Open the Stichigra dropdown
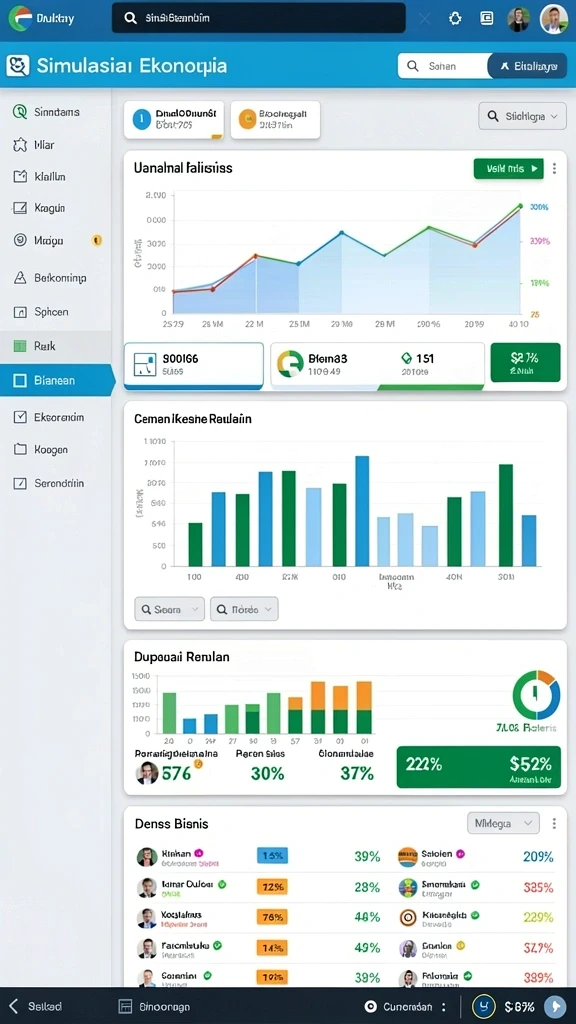 click(x=522, y=117)
